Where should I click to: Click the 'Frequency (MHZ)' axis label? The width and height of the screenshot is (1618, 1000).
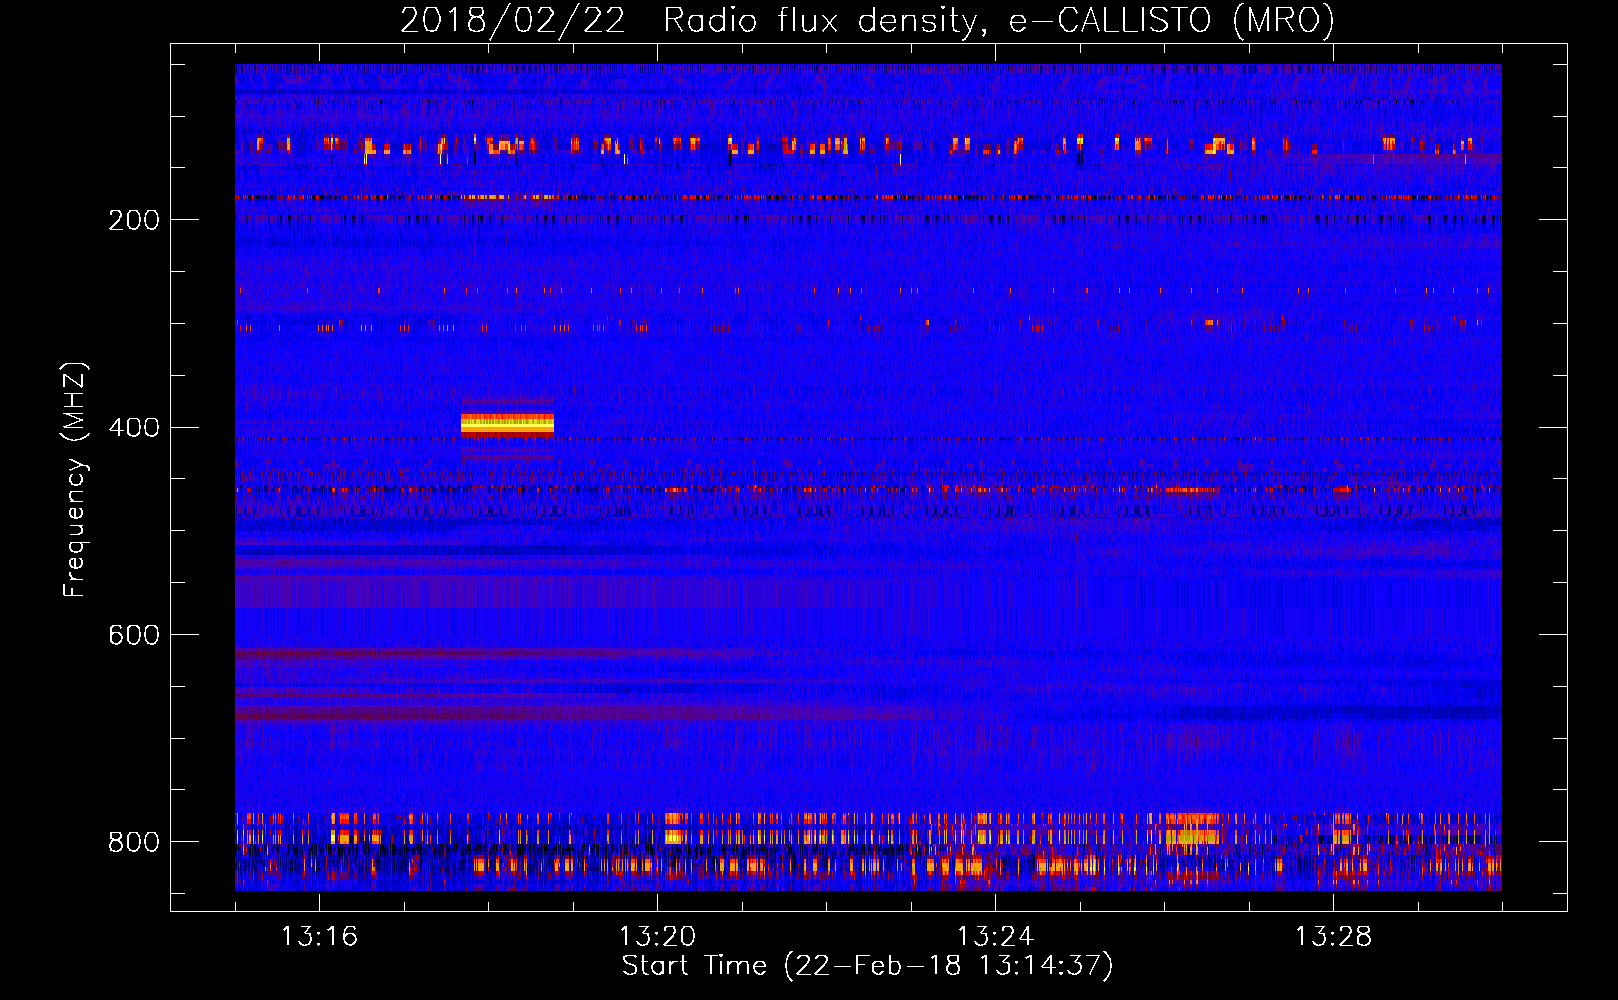point(74,480)
